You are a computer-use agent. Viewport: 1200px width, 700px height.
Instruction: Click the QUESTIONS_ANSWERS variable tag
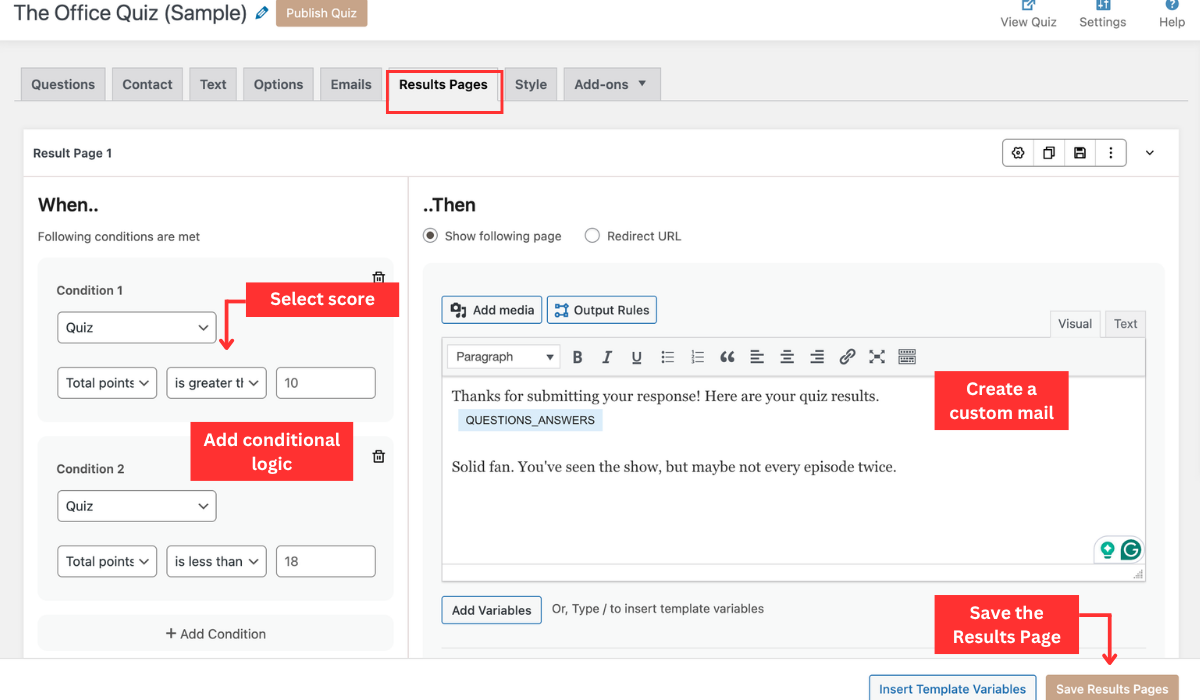530,420
